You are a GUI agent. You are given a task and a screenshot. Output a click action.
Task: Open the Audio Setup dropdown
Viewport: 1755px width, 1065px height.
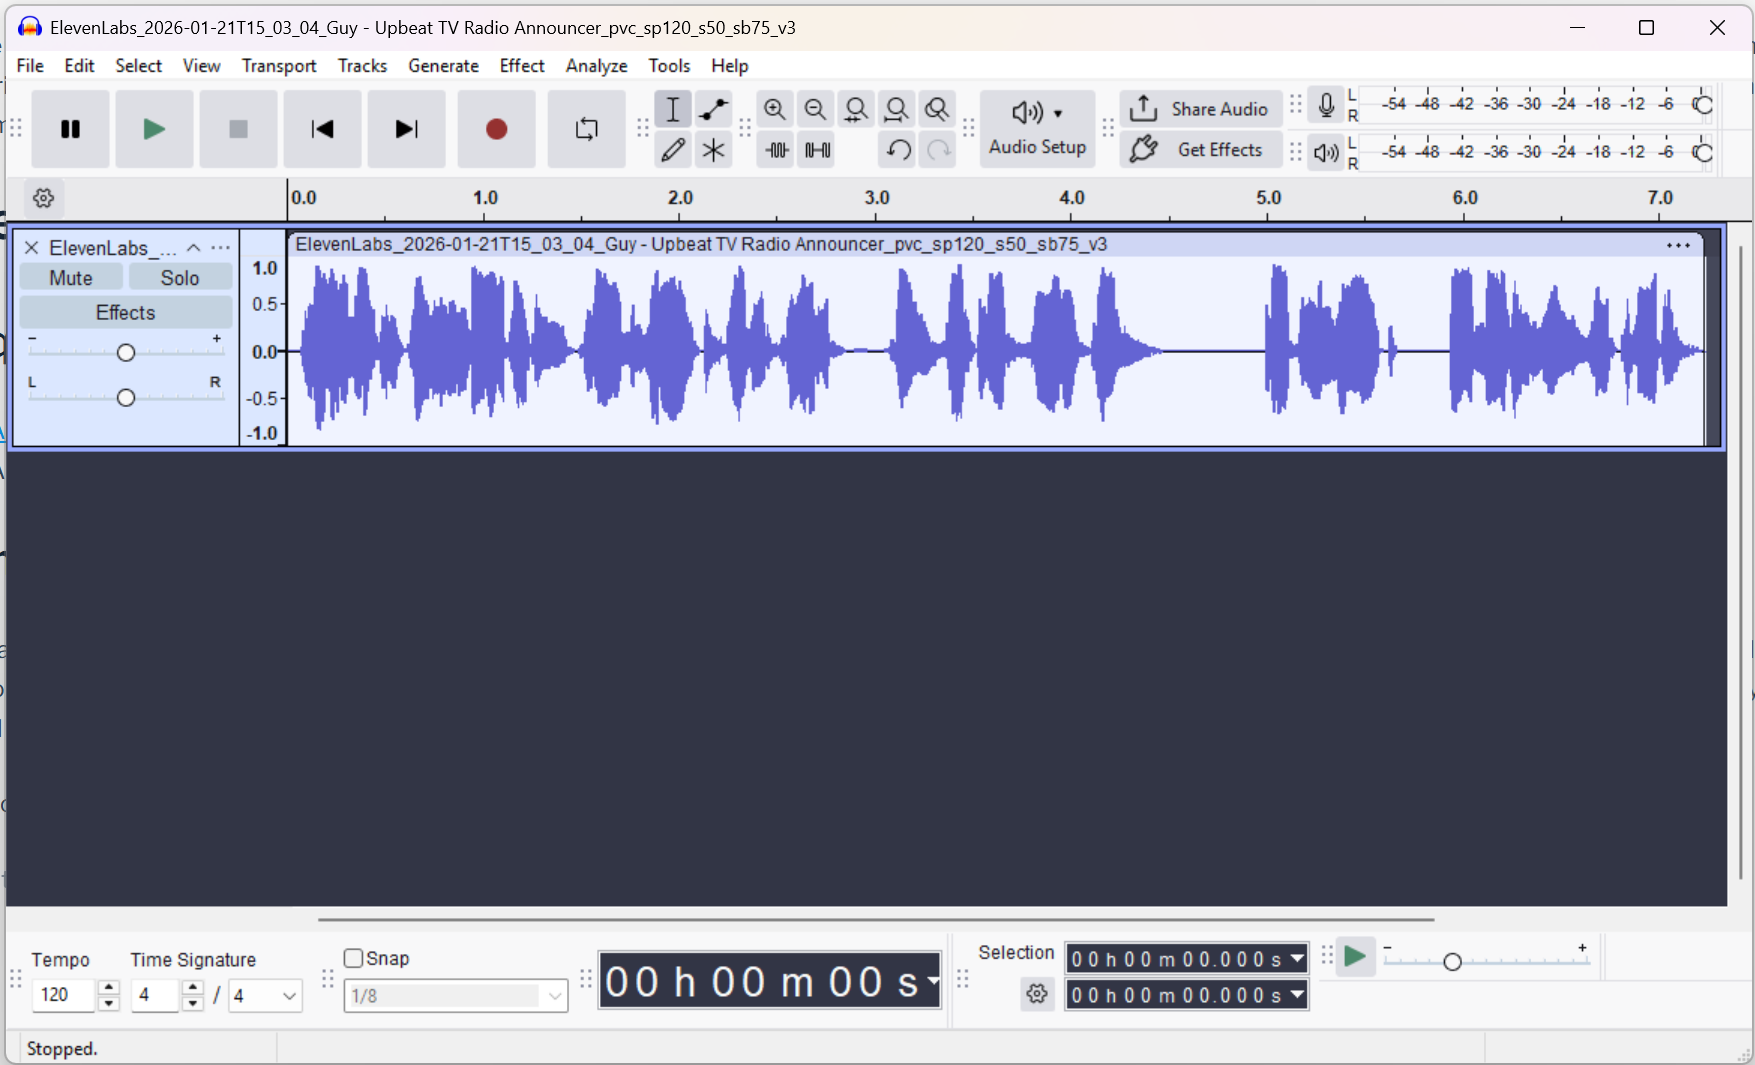[1037, 128]
